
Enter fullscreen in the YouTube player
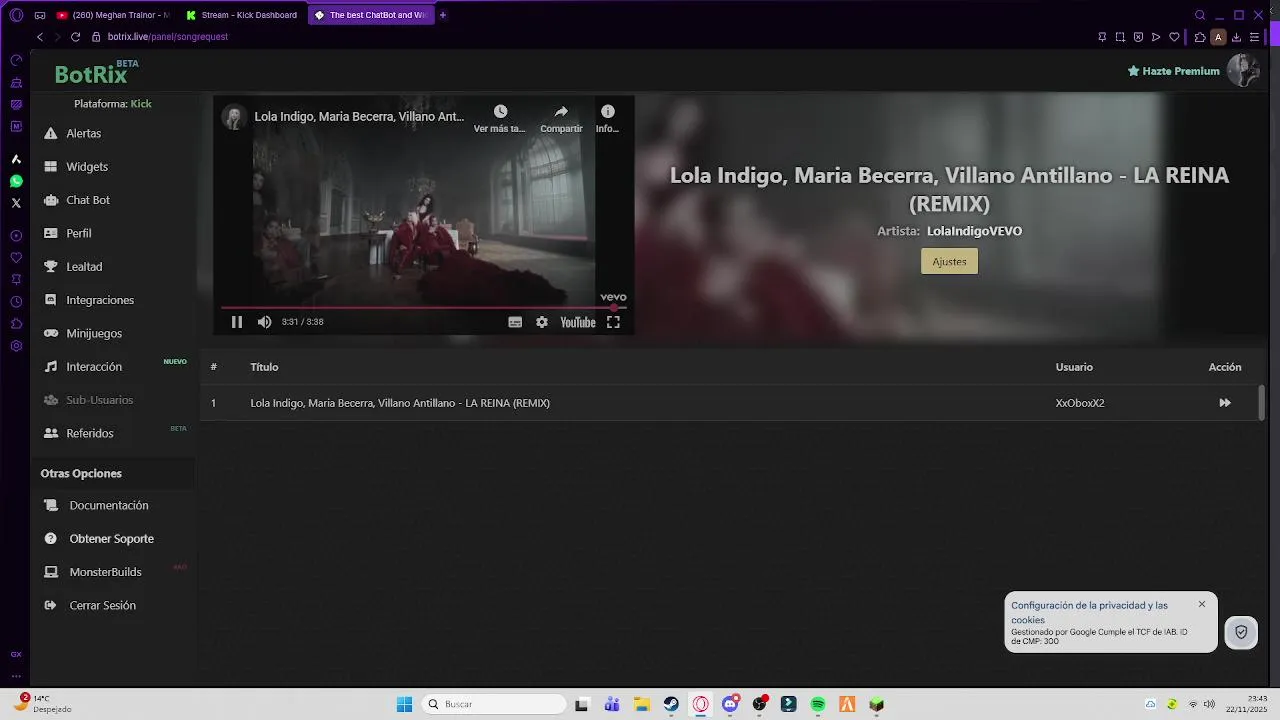(x=613, y=322)
